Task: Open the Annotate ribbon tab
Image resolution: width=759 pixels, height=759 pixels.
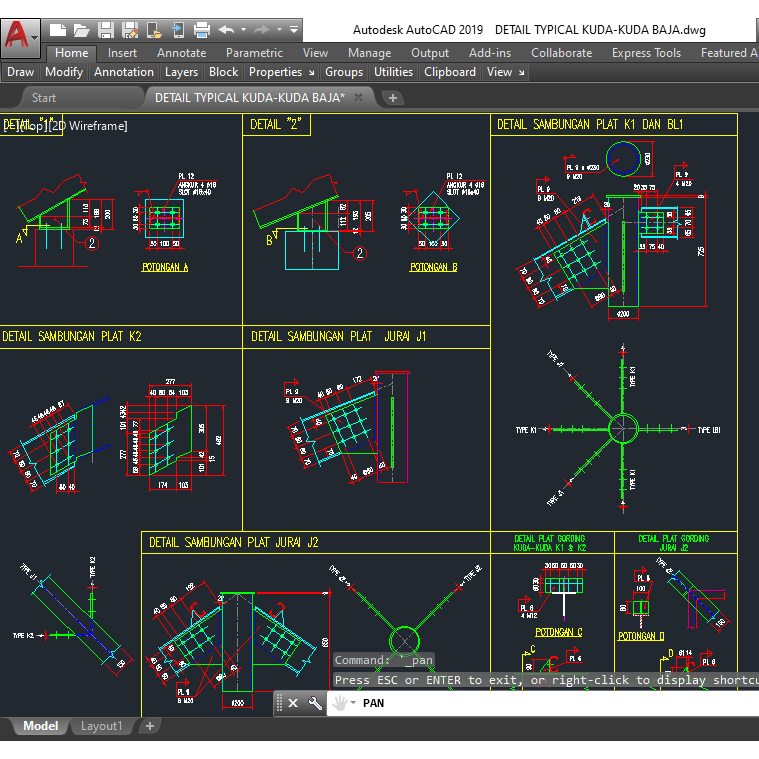Action: tap(182, 53)
